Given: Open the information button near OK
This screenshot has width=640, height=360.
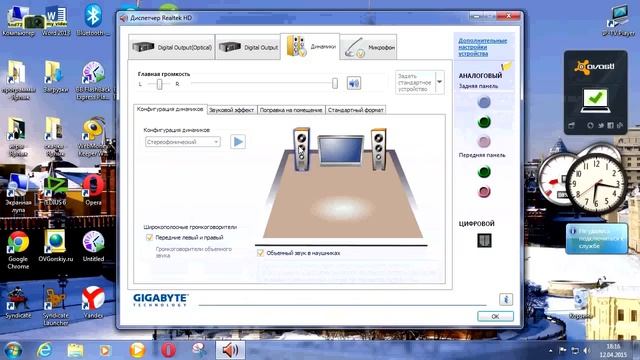Looking at the screenshot, I should click(x=506, y=299).
